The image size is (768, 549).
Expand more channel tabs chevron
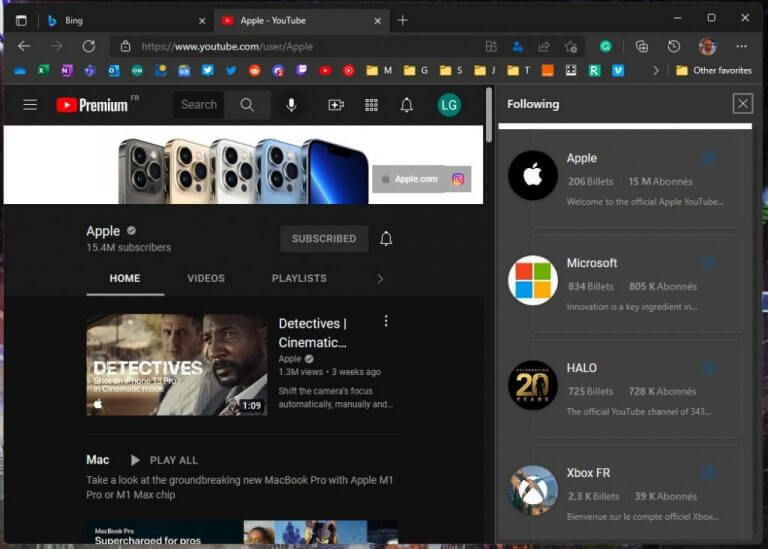tap(380, 279)
